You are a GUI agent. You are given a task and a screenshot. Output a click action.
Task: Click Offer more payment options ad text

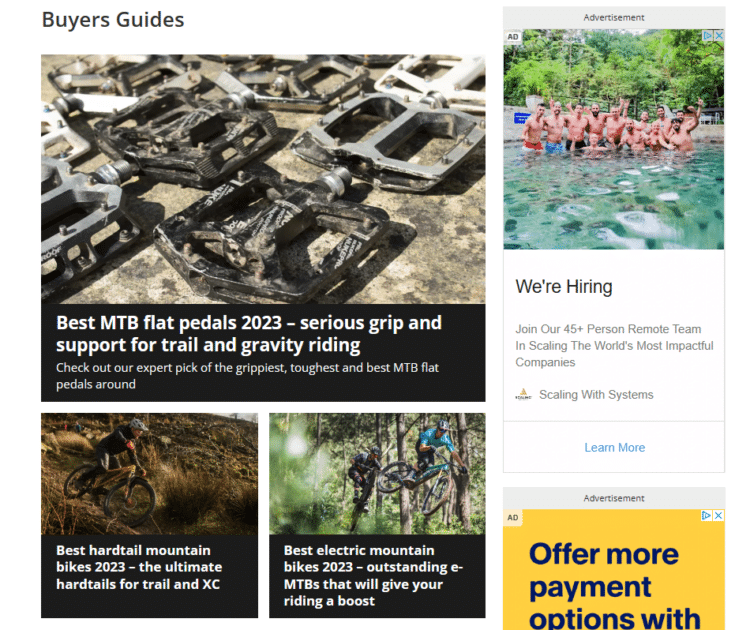coord(615,586)
